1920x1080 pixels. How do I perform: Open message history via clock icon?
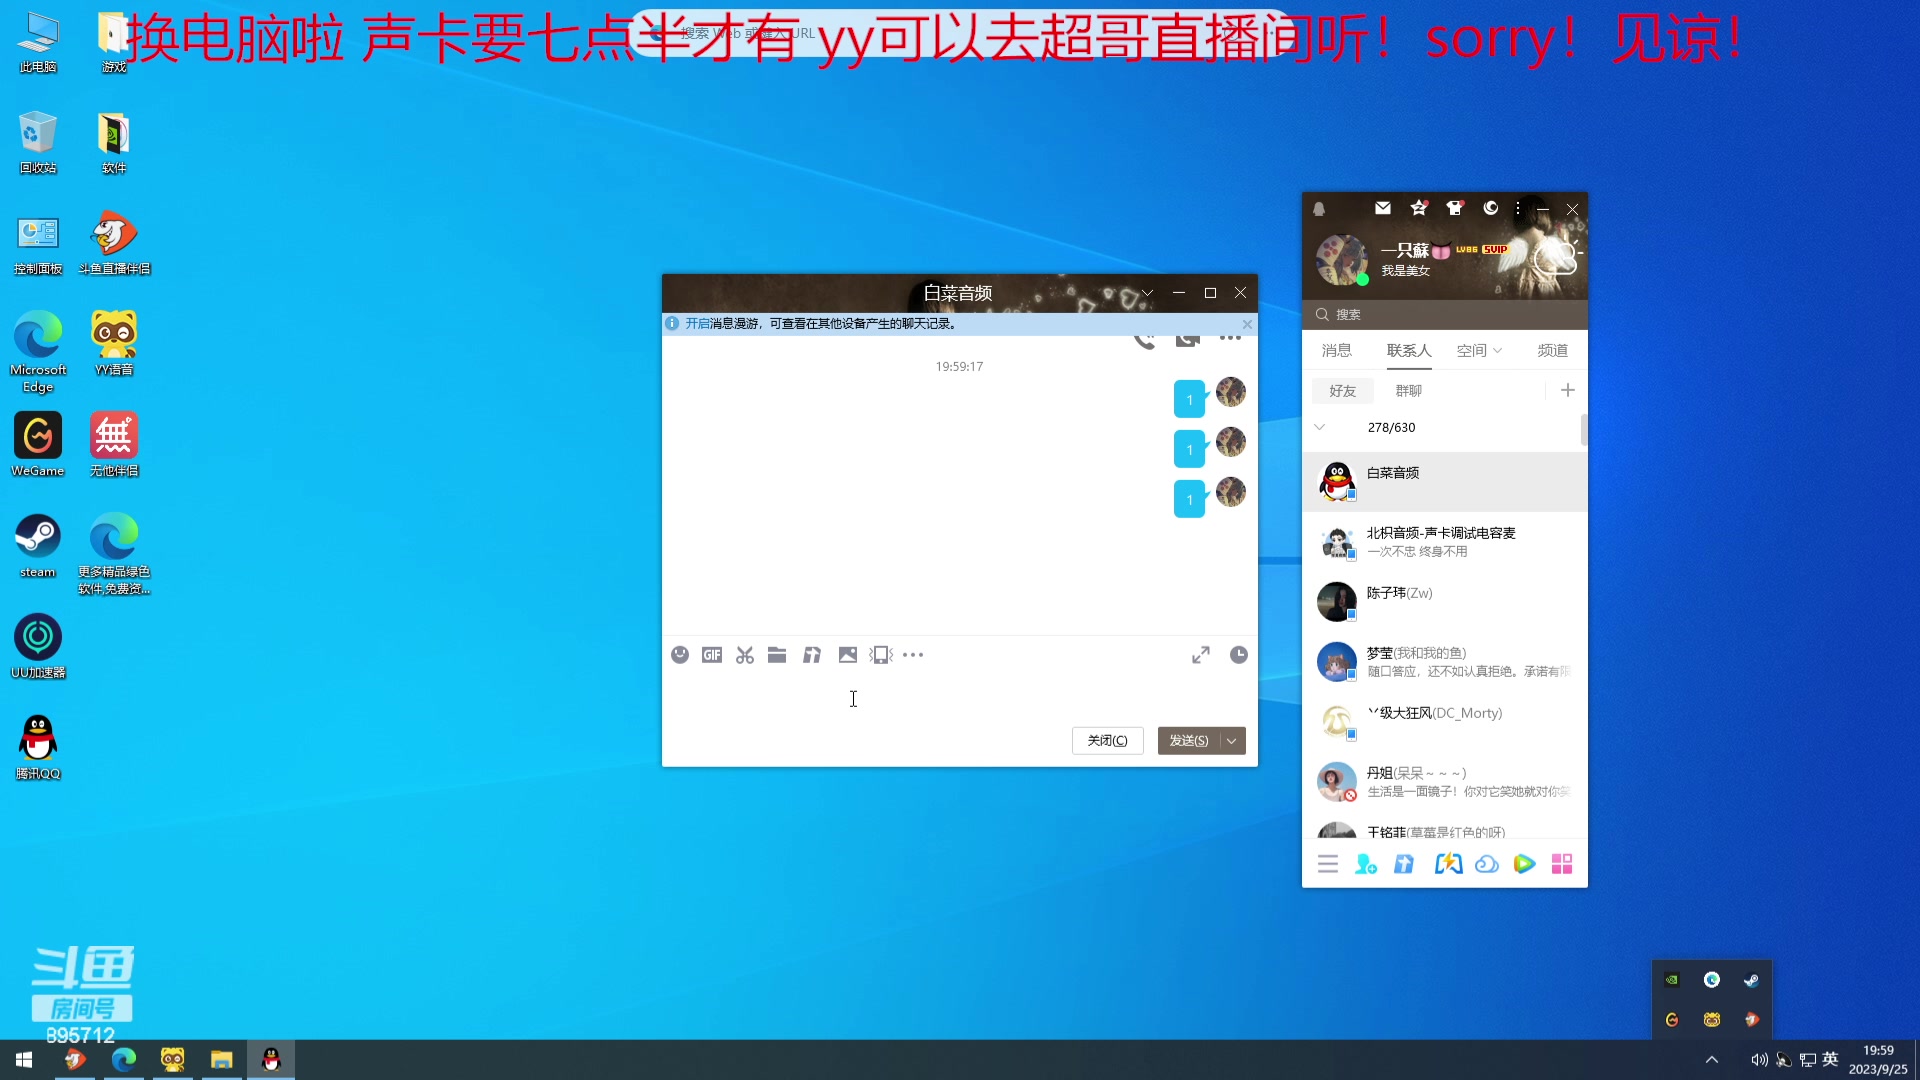coord(1238,654)
